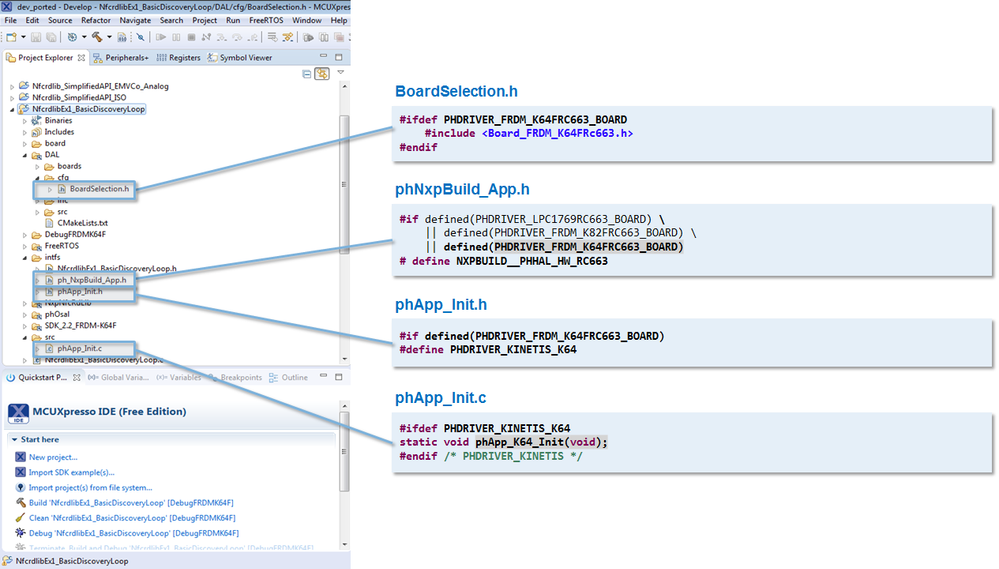The image size is (999, 569).
Task: Open the Refactor menu
Action: pyautogui.click(x=96, y=20)
